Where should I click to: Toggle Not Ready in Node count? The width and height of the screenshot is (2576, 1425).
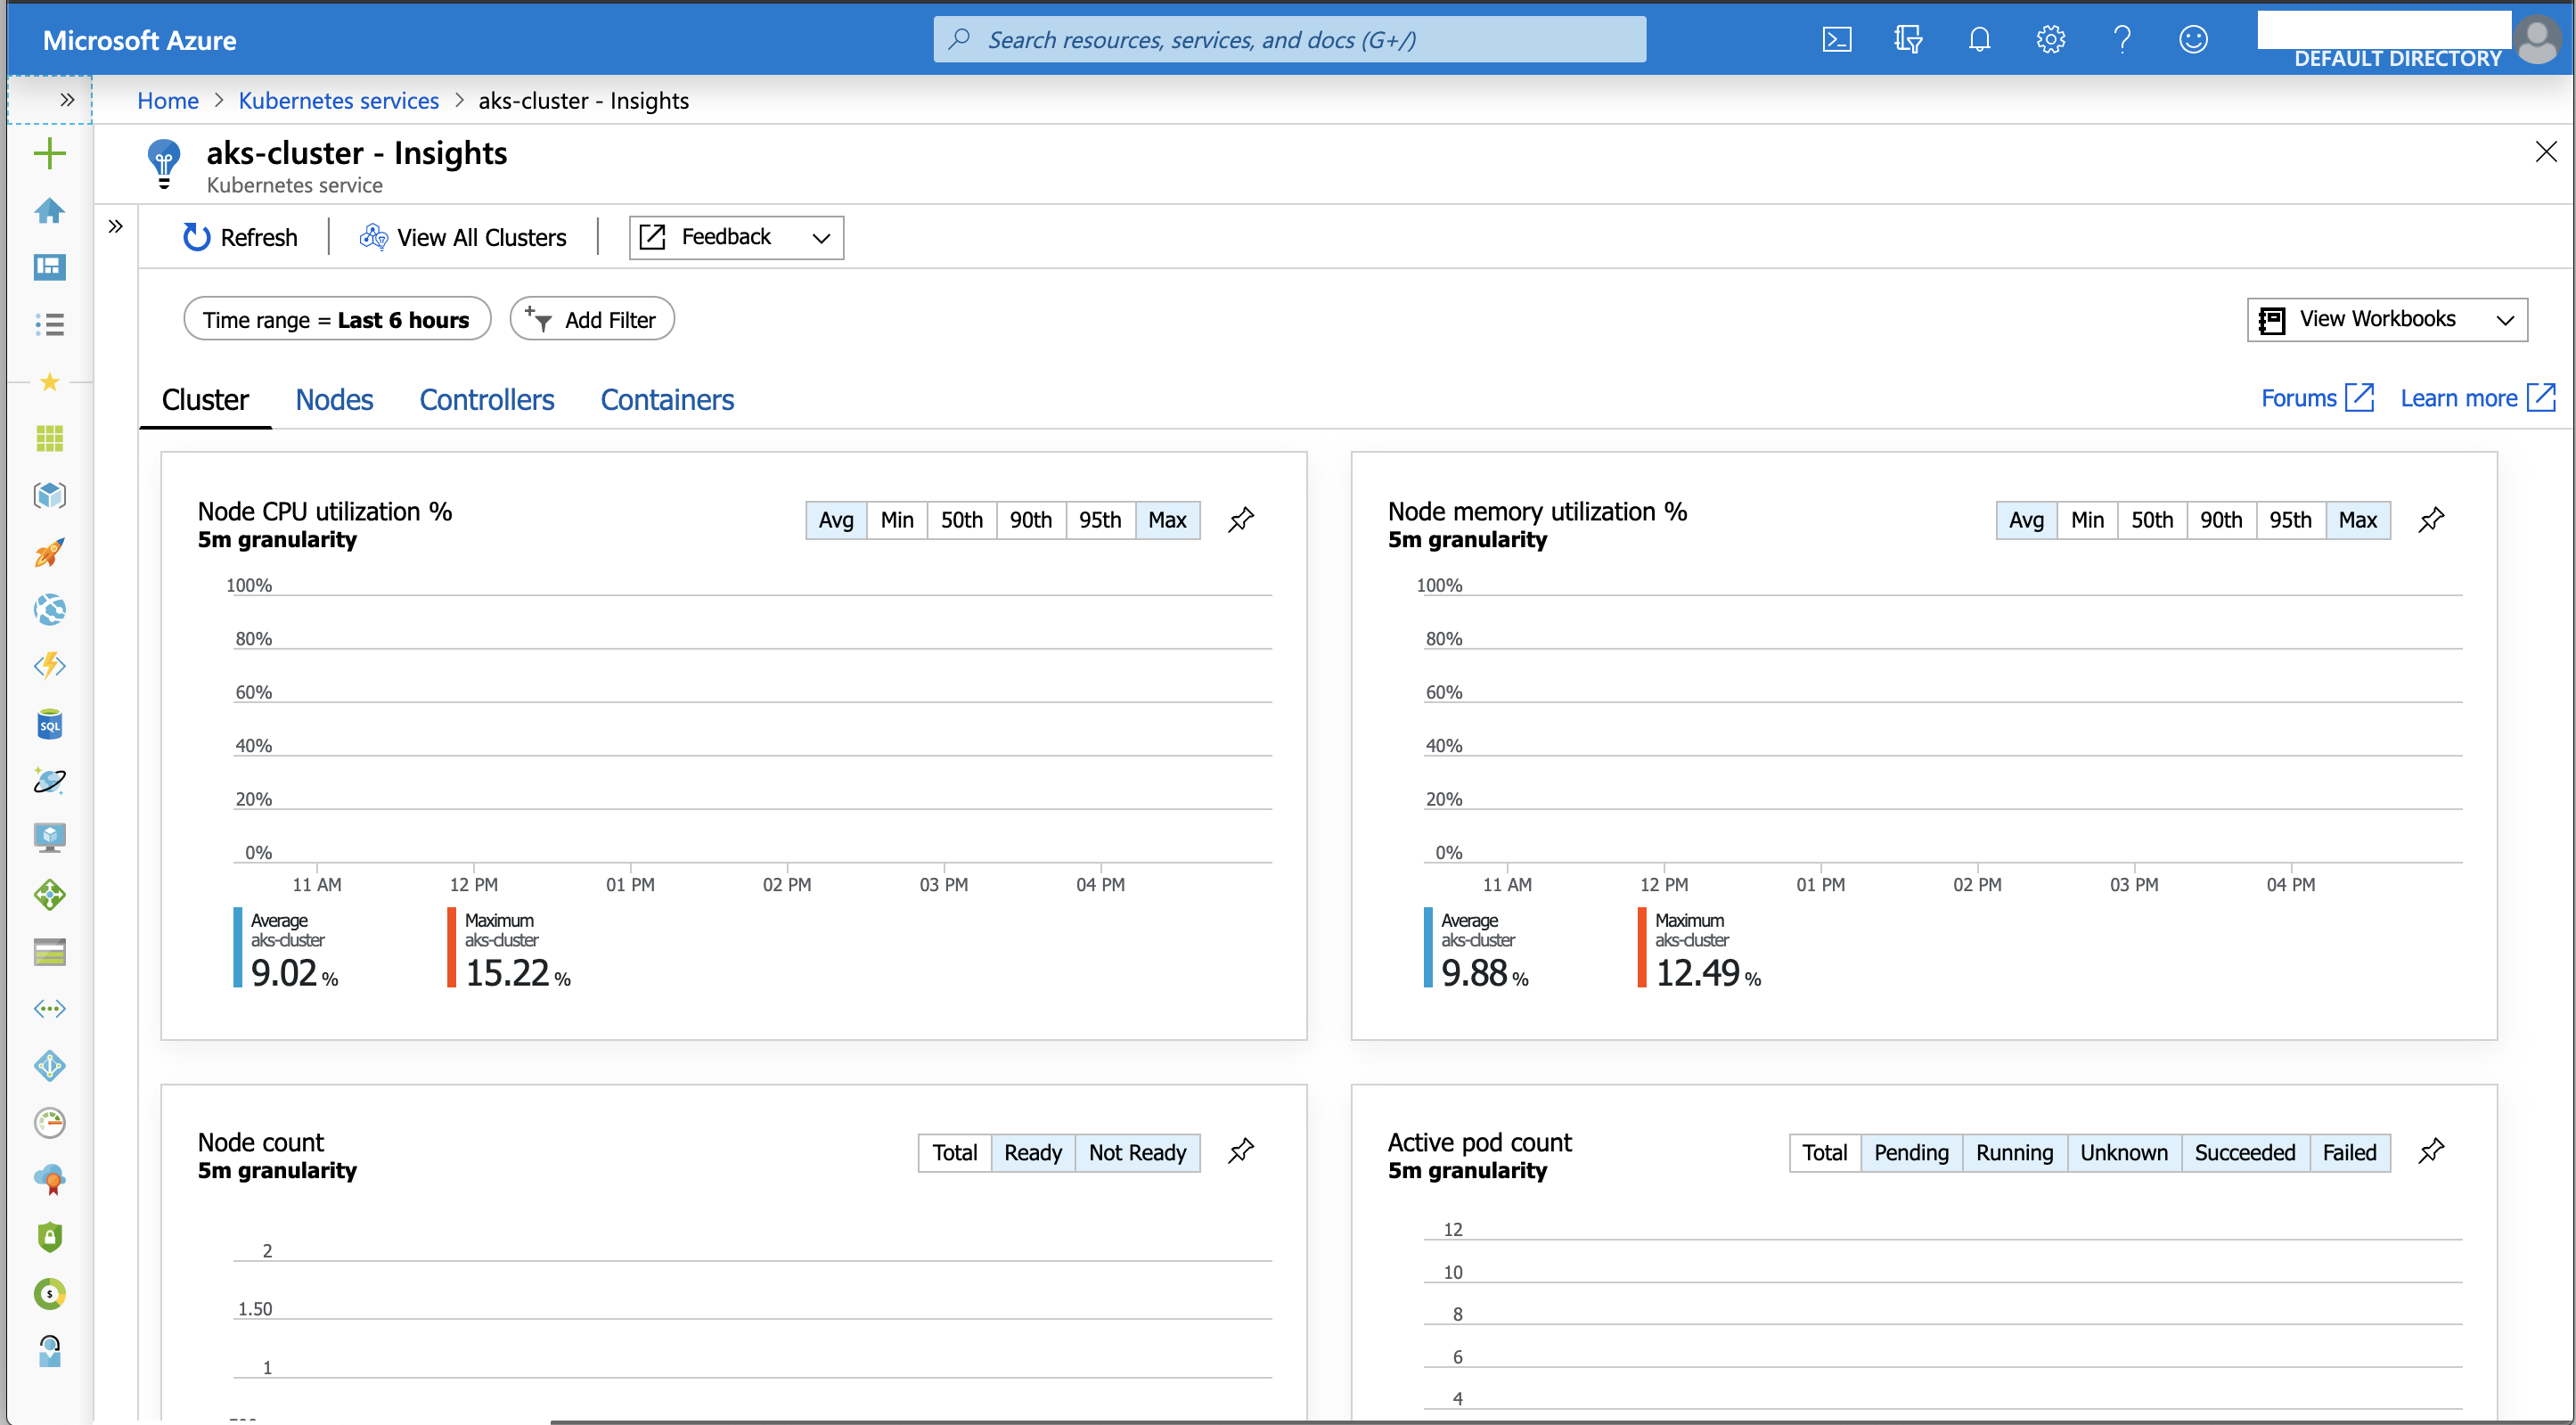coord(1137,1152)
